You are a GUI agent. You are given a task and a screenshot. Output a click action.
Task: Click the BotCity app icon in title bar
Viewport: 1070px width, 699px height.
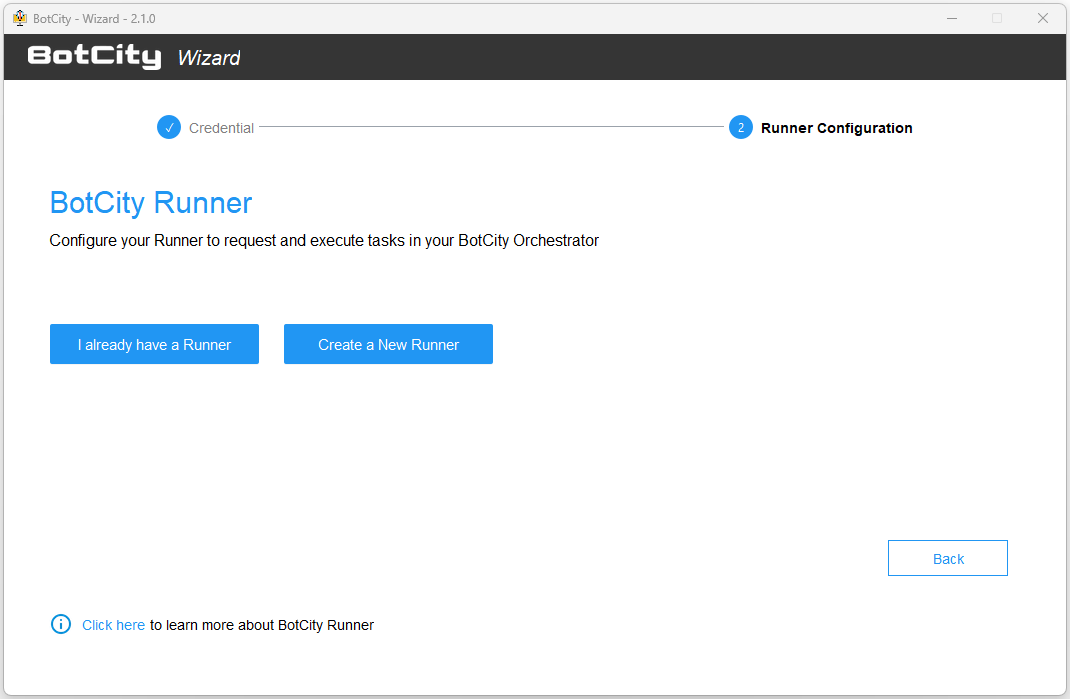(20, 18)
